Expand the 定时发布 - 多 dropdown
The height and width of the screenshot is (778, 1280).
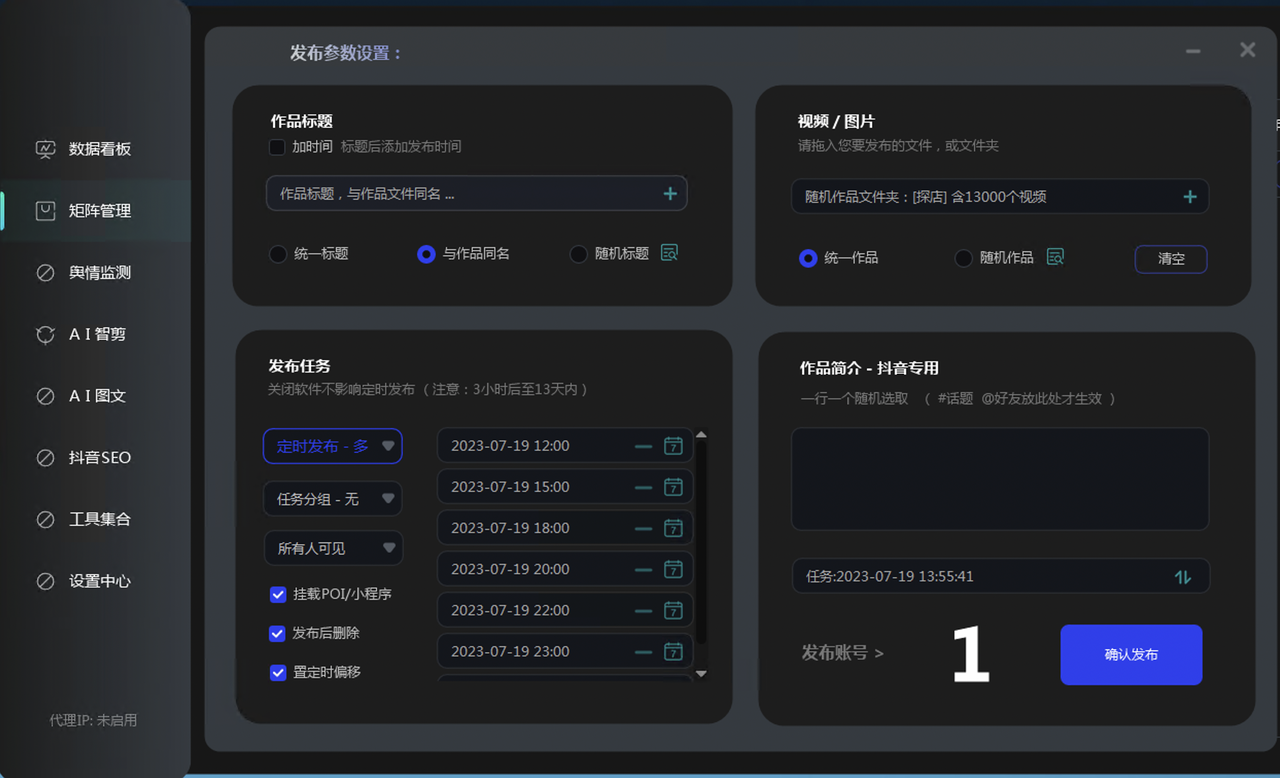click(x=332, y=447)
